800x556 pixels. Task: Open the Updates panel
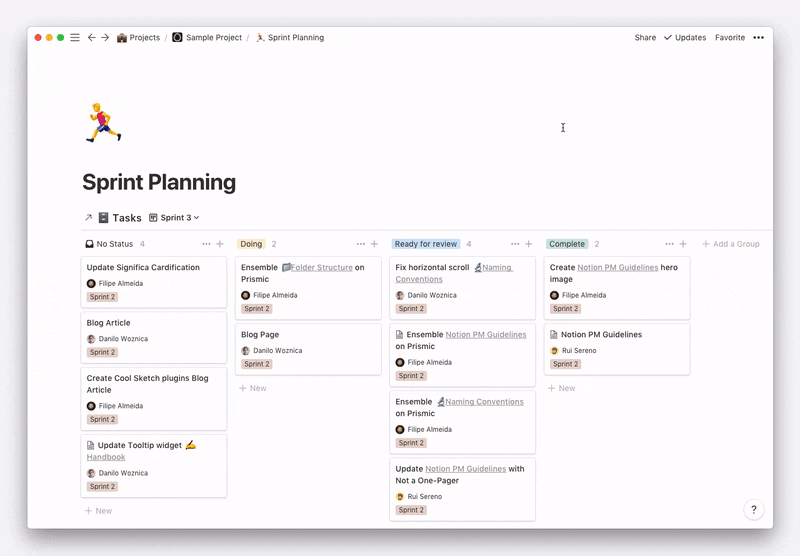685,37
